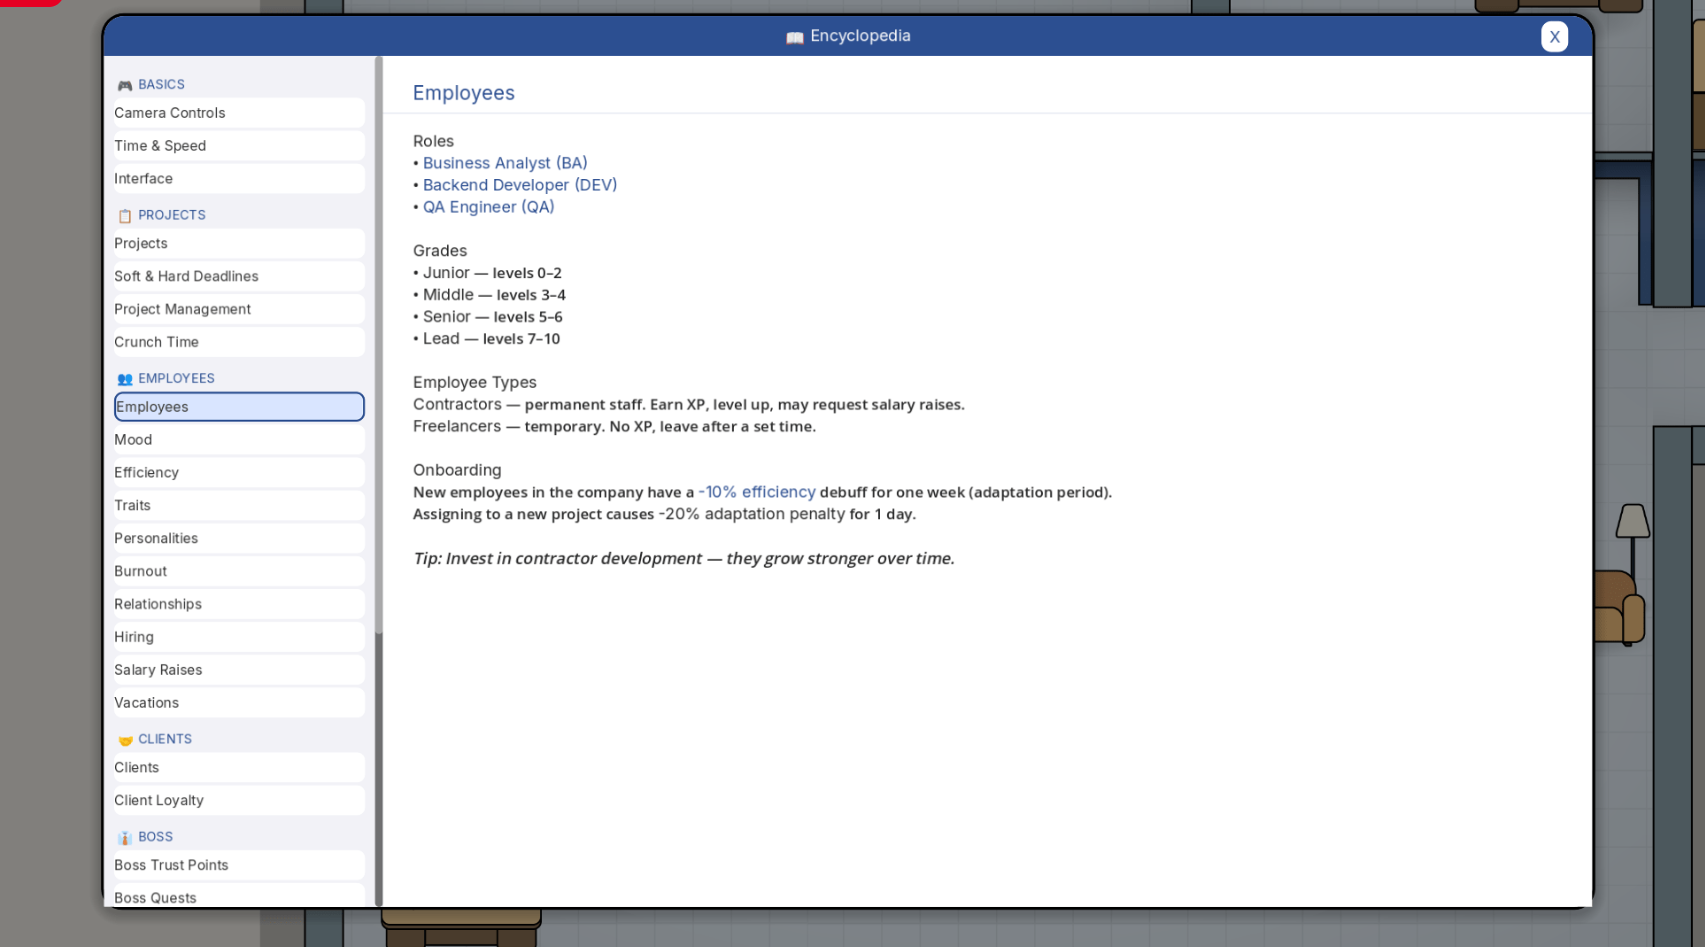This screenshot has width=1705, height=947.
Task: Click the gamepad icon next to BASICS
Action: 125,86
